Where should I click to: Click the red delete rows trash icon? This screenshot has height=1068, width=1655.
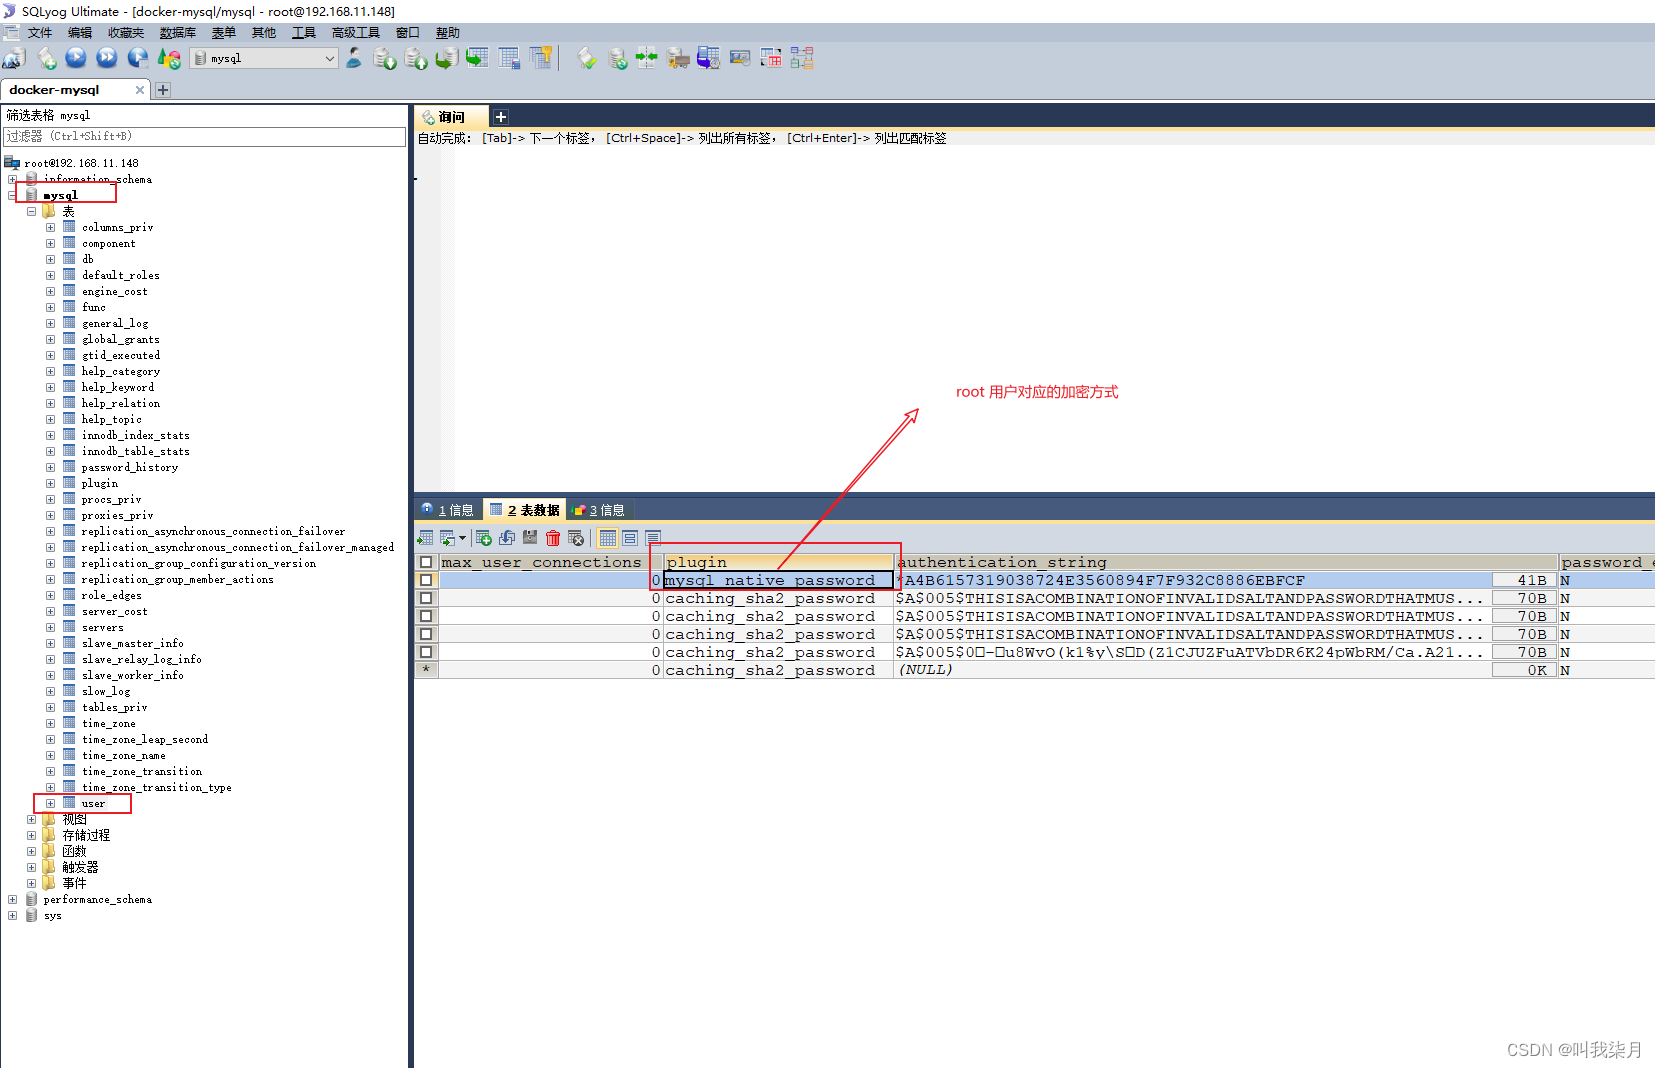pyautogui.click(x=553, y=538)
